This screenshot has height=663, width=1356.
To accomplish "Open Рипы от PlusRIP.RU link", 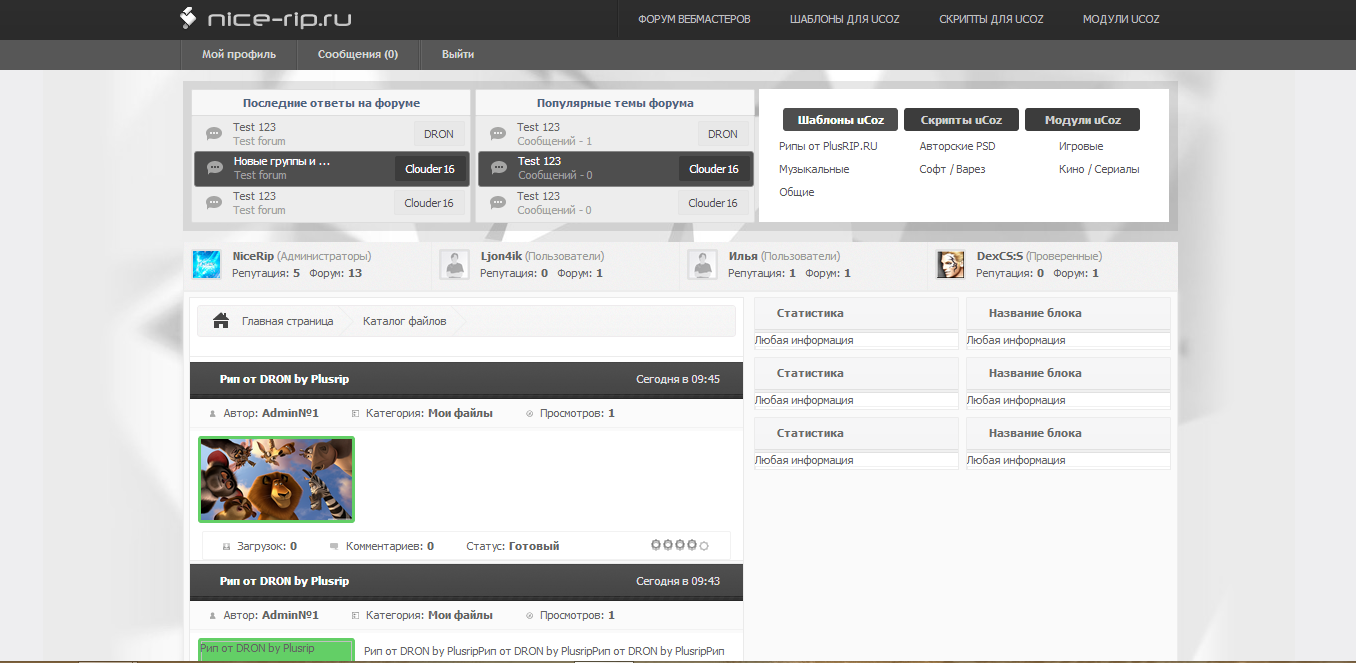I will [828, 146].
